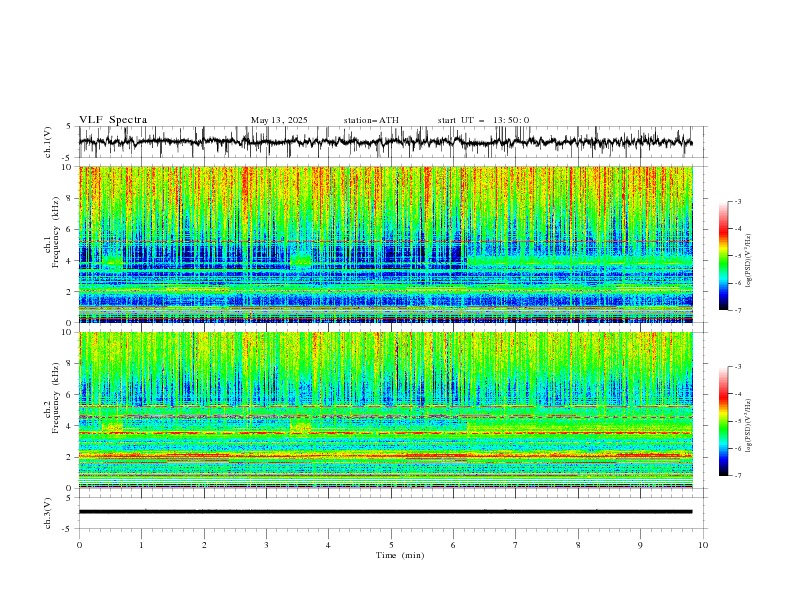
Task: Click the 'ch.1(V)' waveform axis label
Action: [x=48, y=142]
